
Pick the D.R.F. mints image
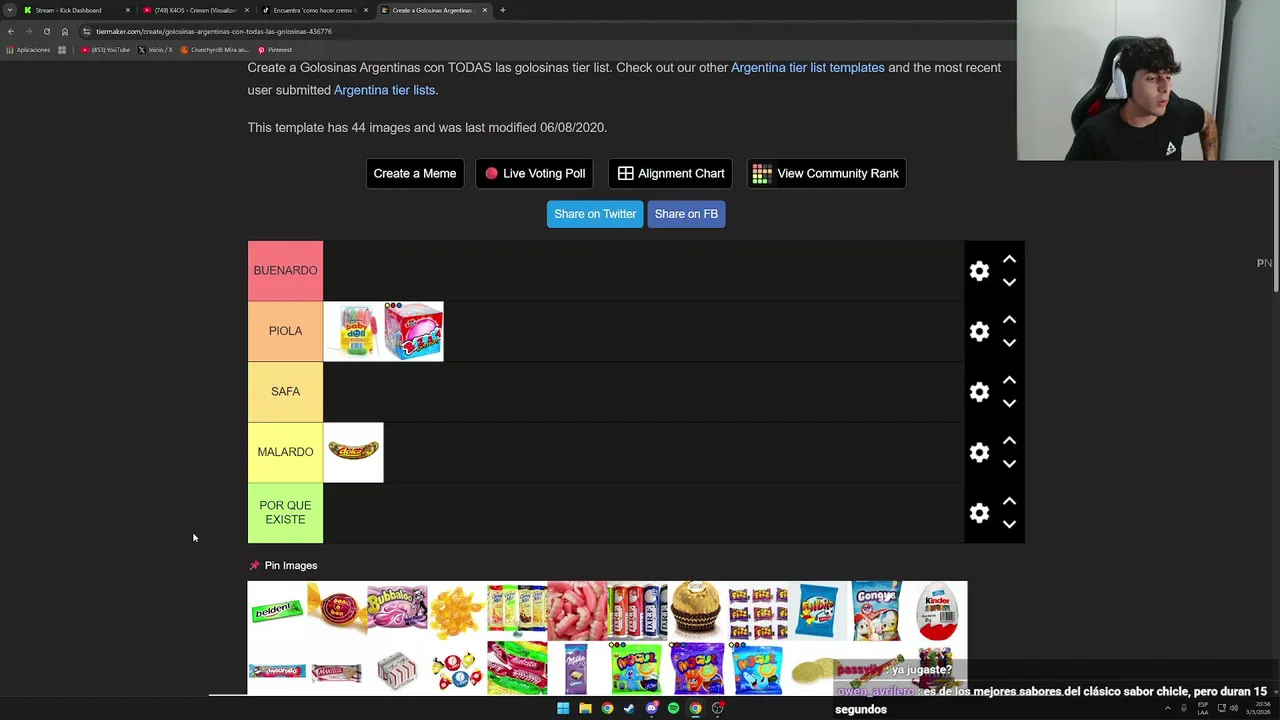click(x=637, y=611)
